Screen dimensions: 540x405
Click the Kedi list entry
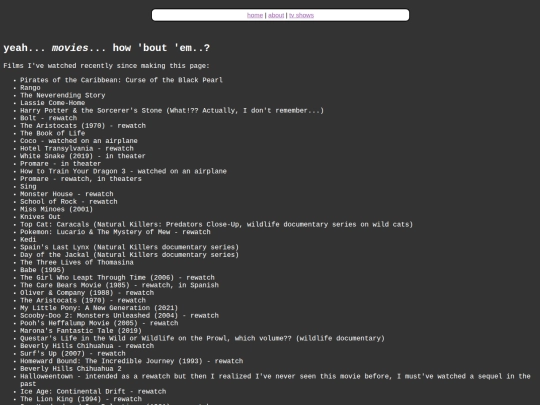point(28,239)
